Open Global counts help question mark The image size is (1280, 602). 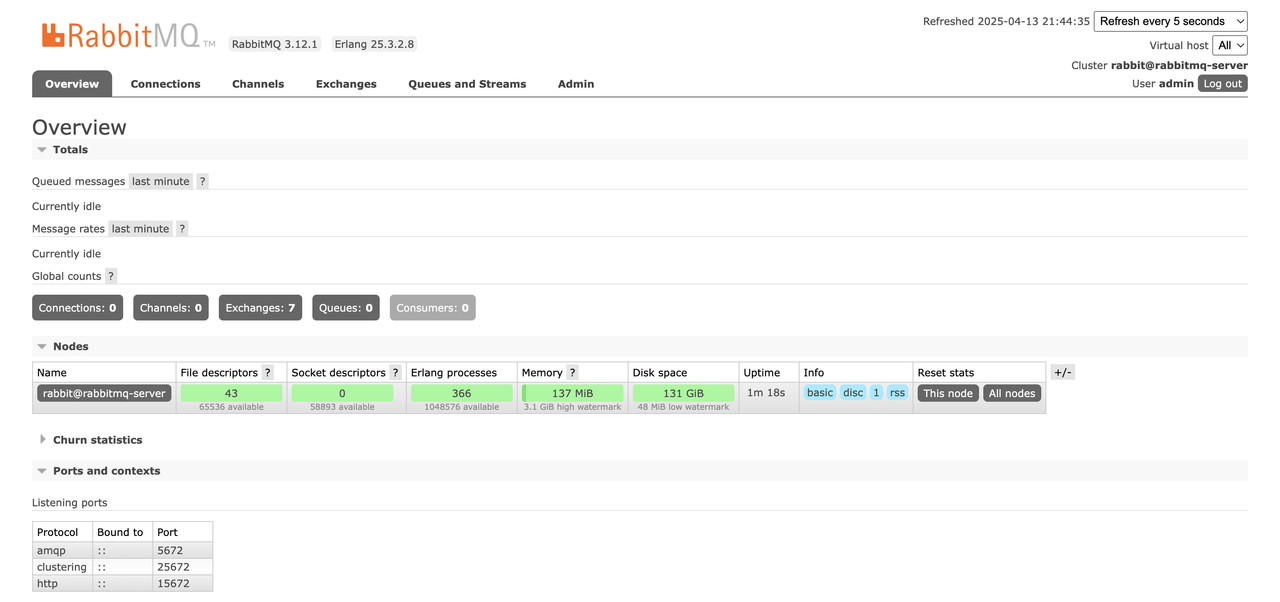tap(111, 276)
